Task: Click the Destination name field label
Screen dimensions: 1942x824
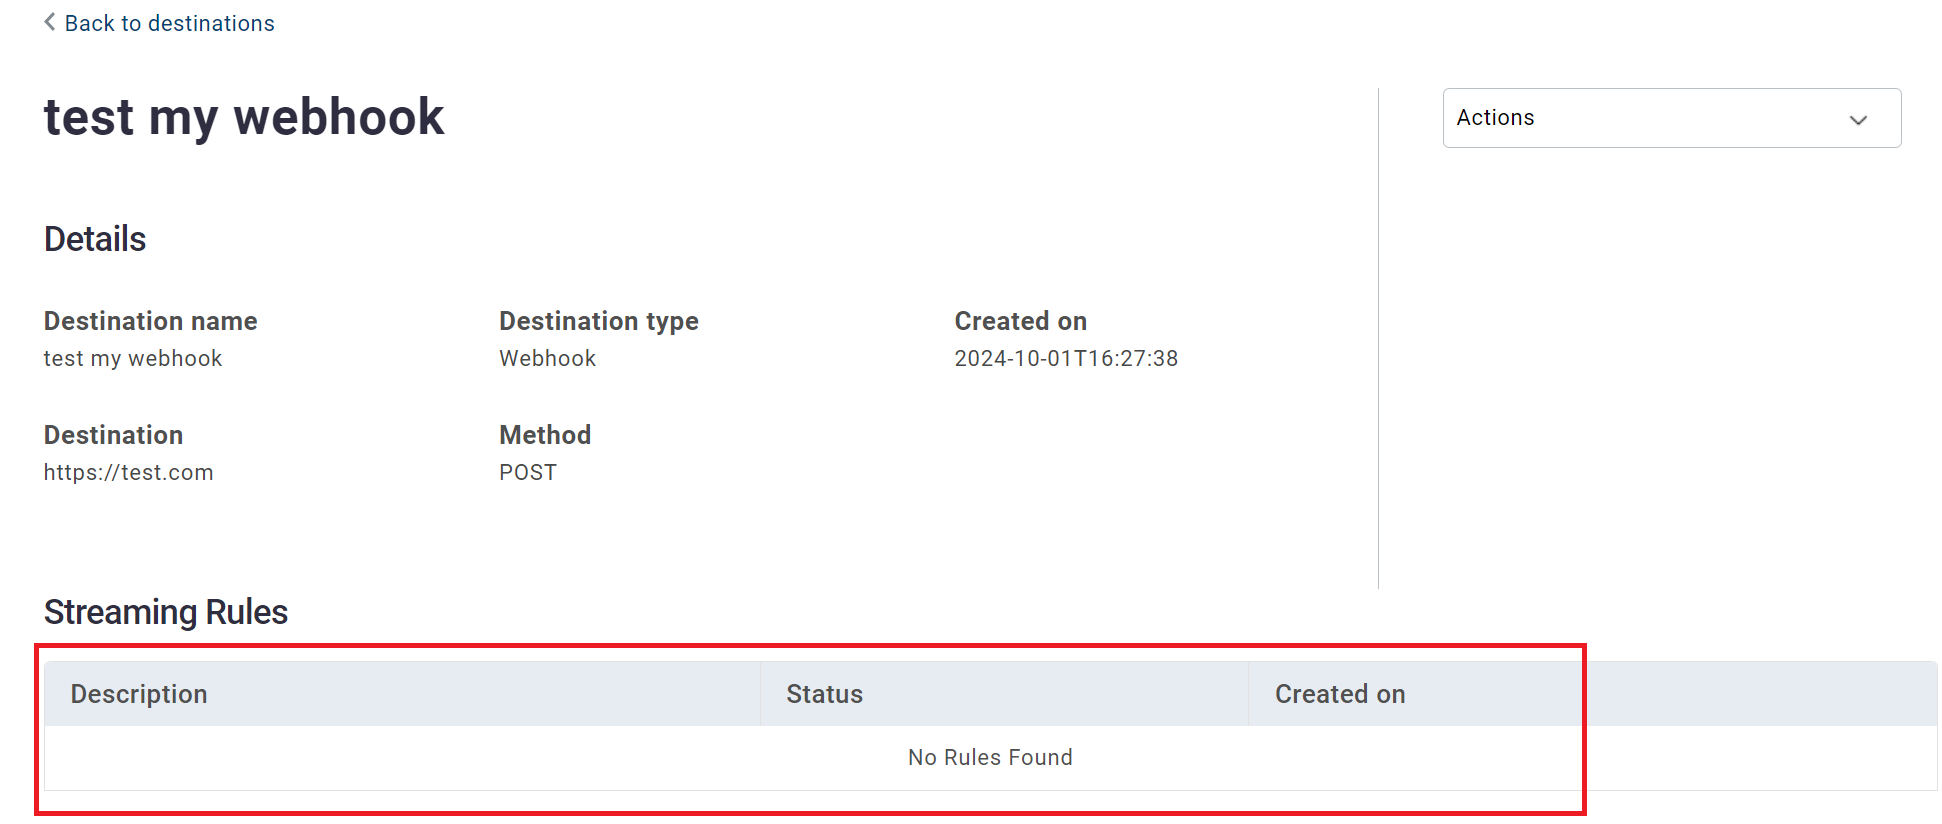Action: [x=151, y=321]
